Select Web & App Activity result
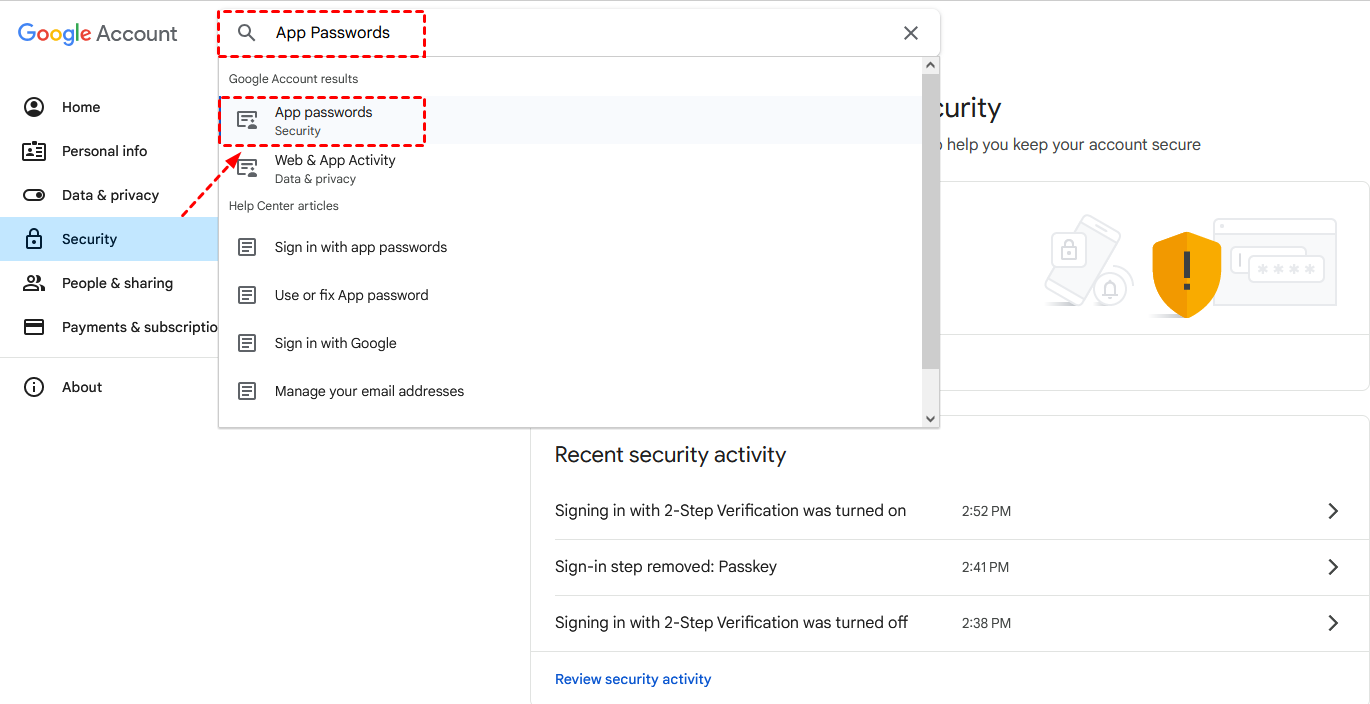This screenshot has height=704, width=1370. pos(335,168)
